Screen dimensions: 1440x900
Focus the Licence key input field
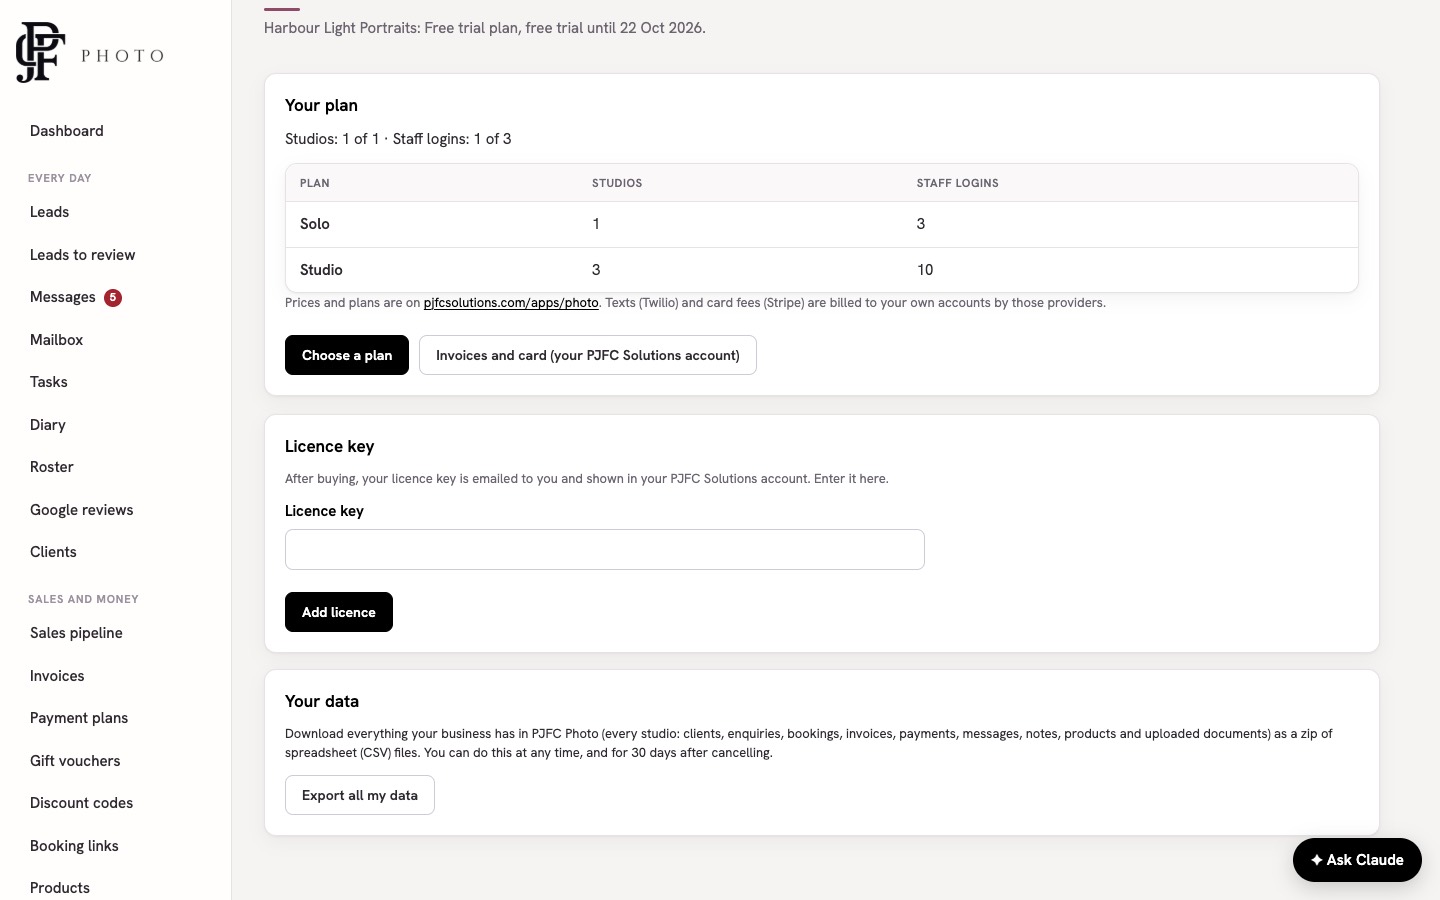(605, 549)
